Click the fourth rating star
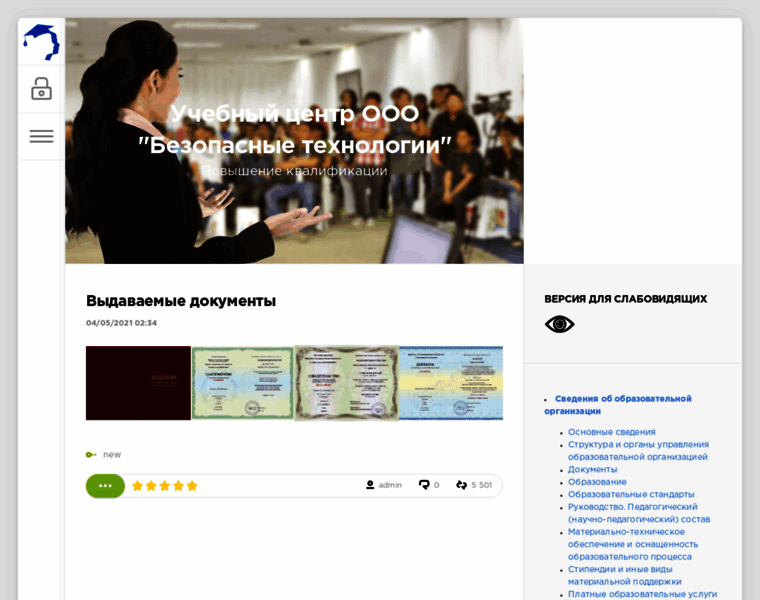 click(x=178, y=486)
